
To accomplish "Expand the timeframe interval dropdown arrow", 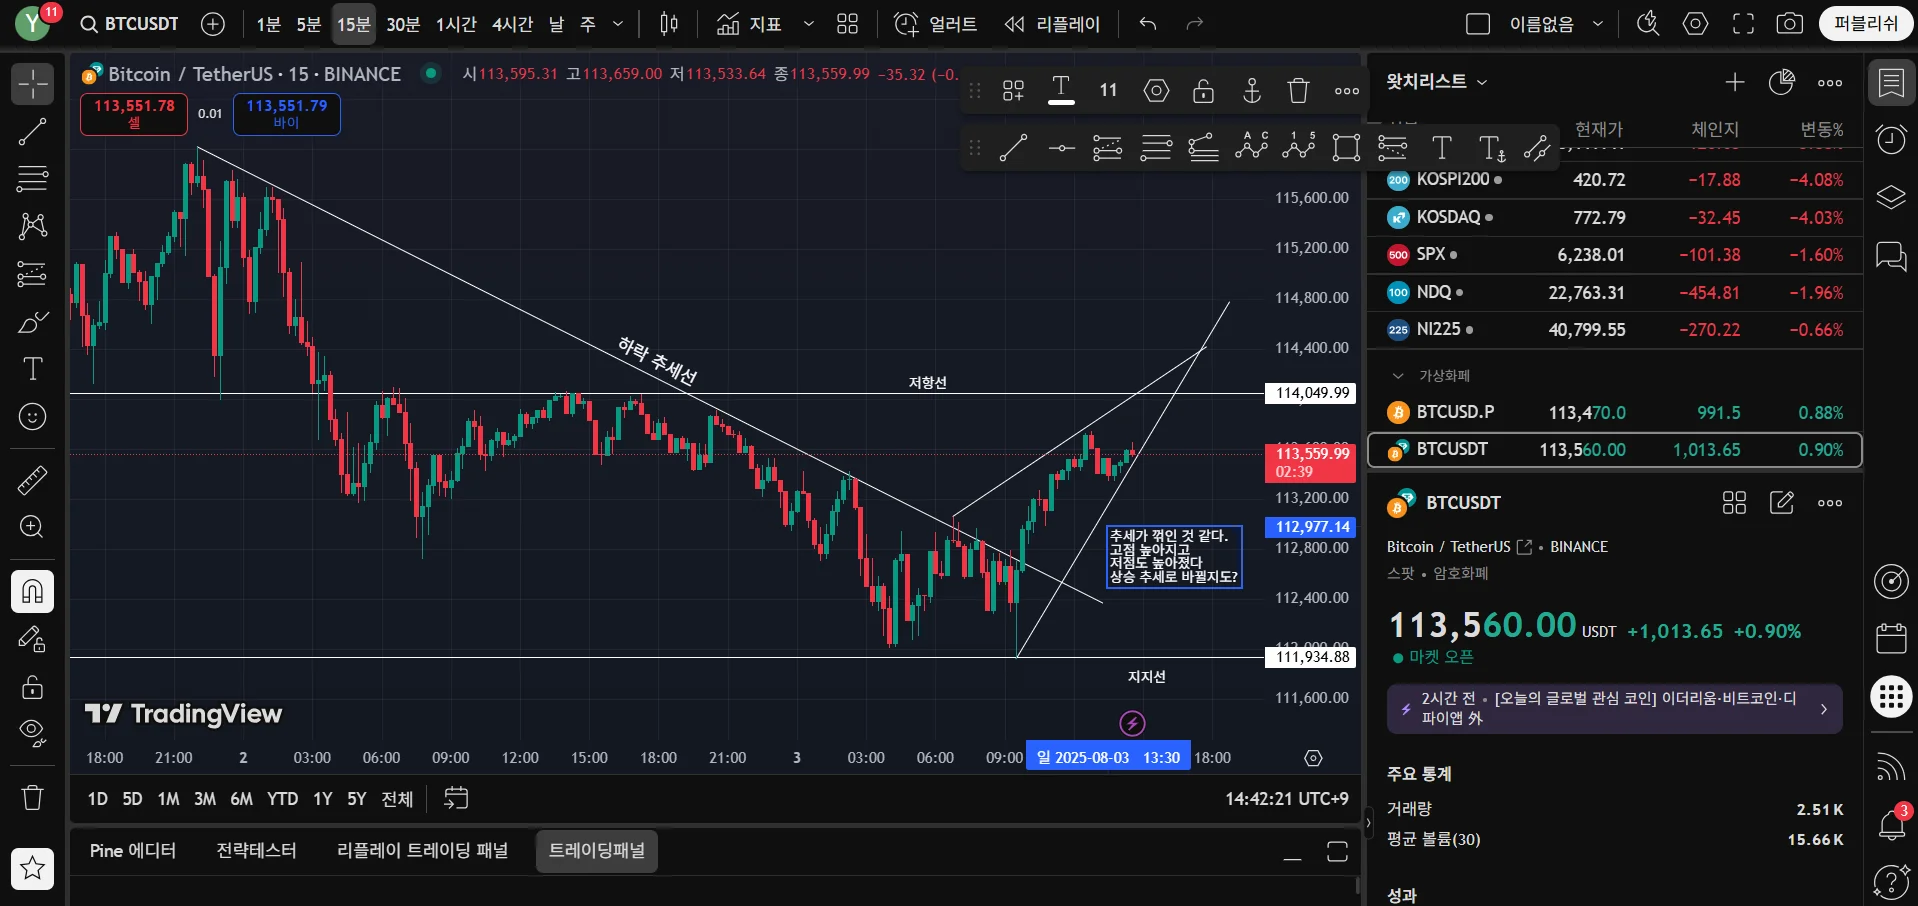I will point(618,24).
